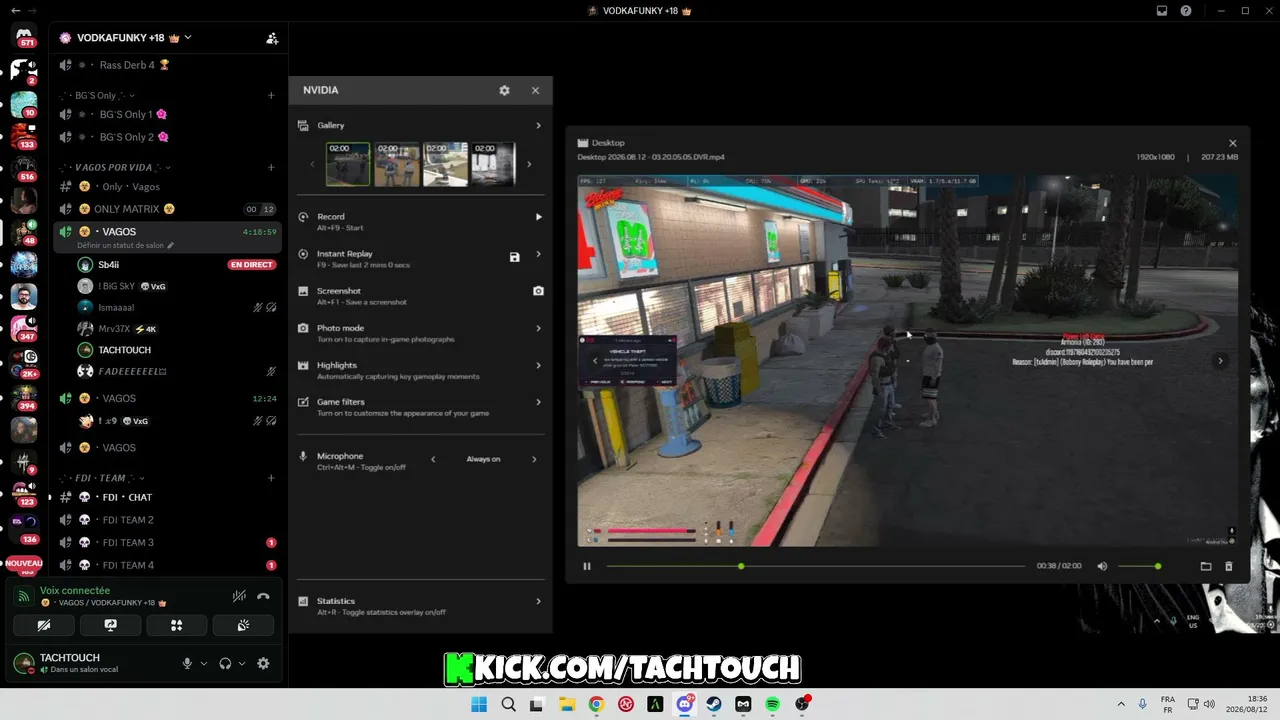Expand the NVIDIA Gallery section
Screen dimensions: 1280x720
pyautogui.click(x=538, y=126)
